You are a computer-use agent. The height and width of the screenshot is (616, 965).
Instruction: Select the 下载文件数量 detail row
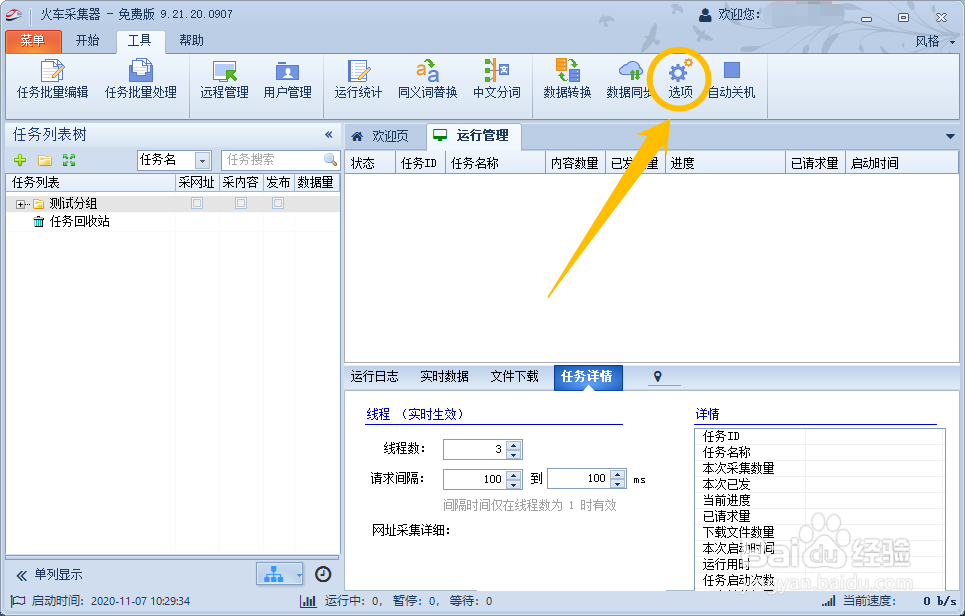pyautogui.click(x=819, y=532)
